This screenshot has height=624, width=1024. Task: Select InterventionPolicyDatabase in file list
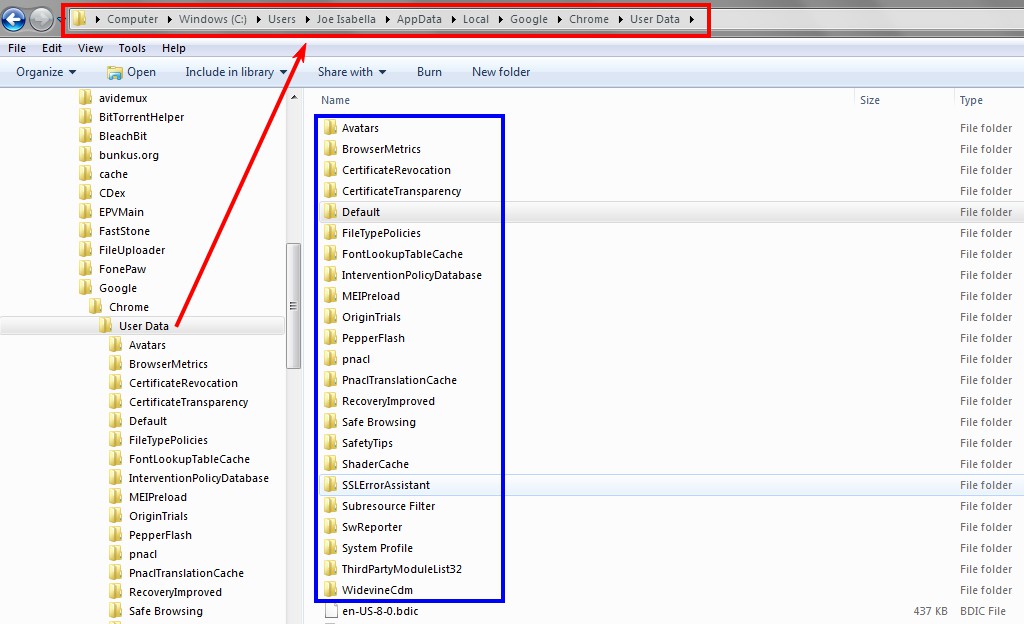pos(411,275)
